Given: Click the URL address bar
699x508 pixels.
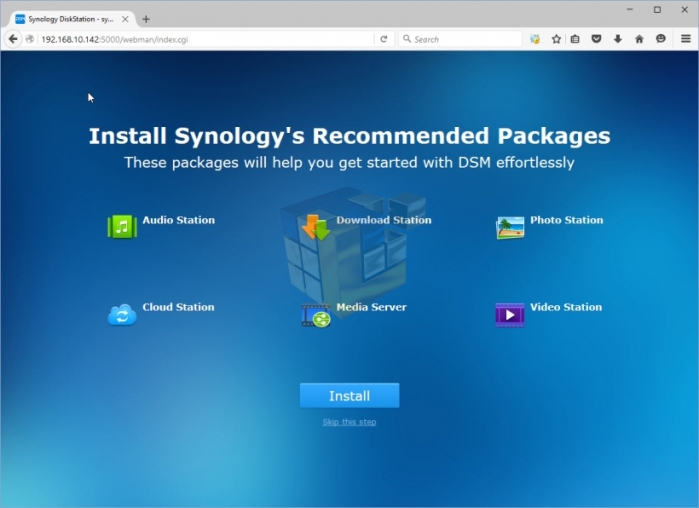Looking at the screenshot, I should pyautogui.click(x=200, y=39).
